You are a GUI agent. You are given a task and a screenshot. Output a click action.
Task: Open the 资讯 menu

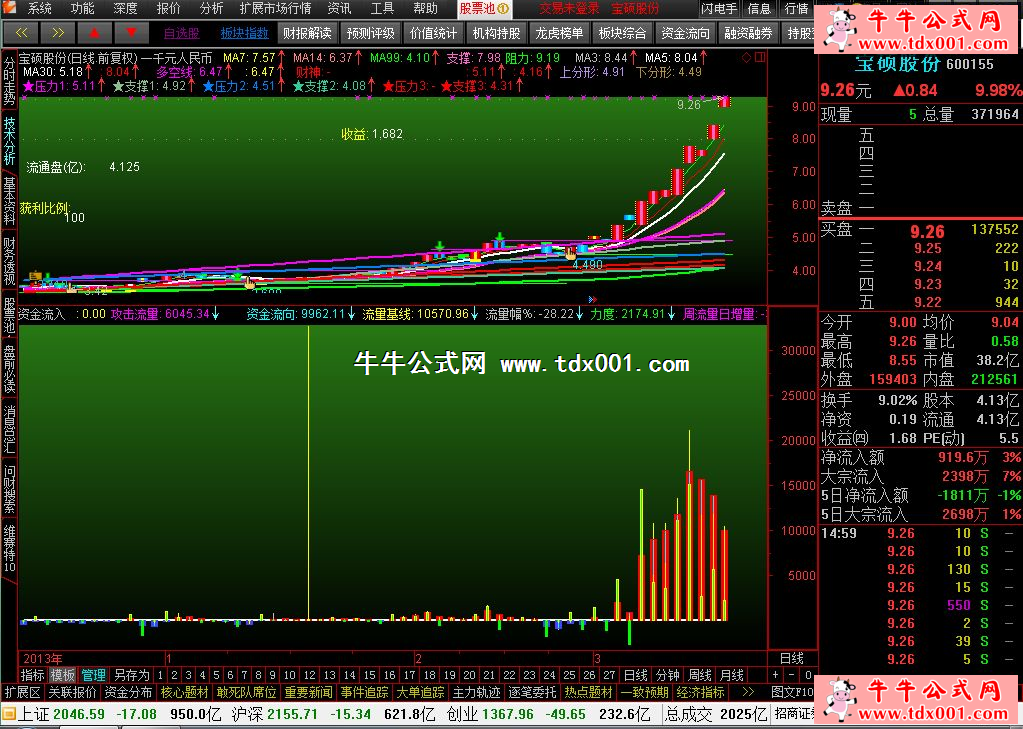coord(339,8)
